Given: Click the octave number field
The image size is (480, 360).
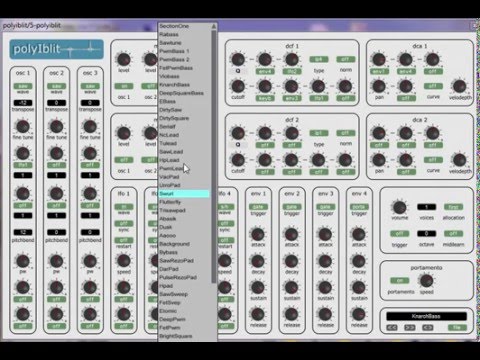Looking at the screenshot, I should click(x=426, y=234).
